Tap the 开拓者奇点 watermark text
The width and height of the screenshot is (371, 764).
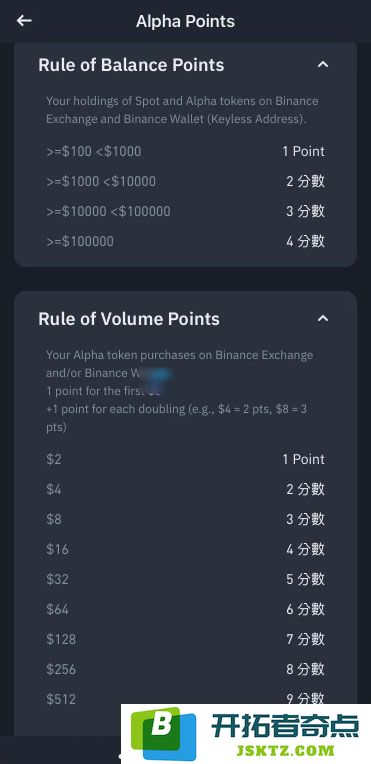[285, 726]
